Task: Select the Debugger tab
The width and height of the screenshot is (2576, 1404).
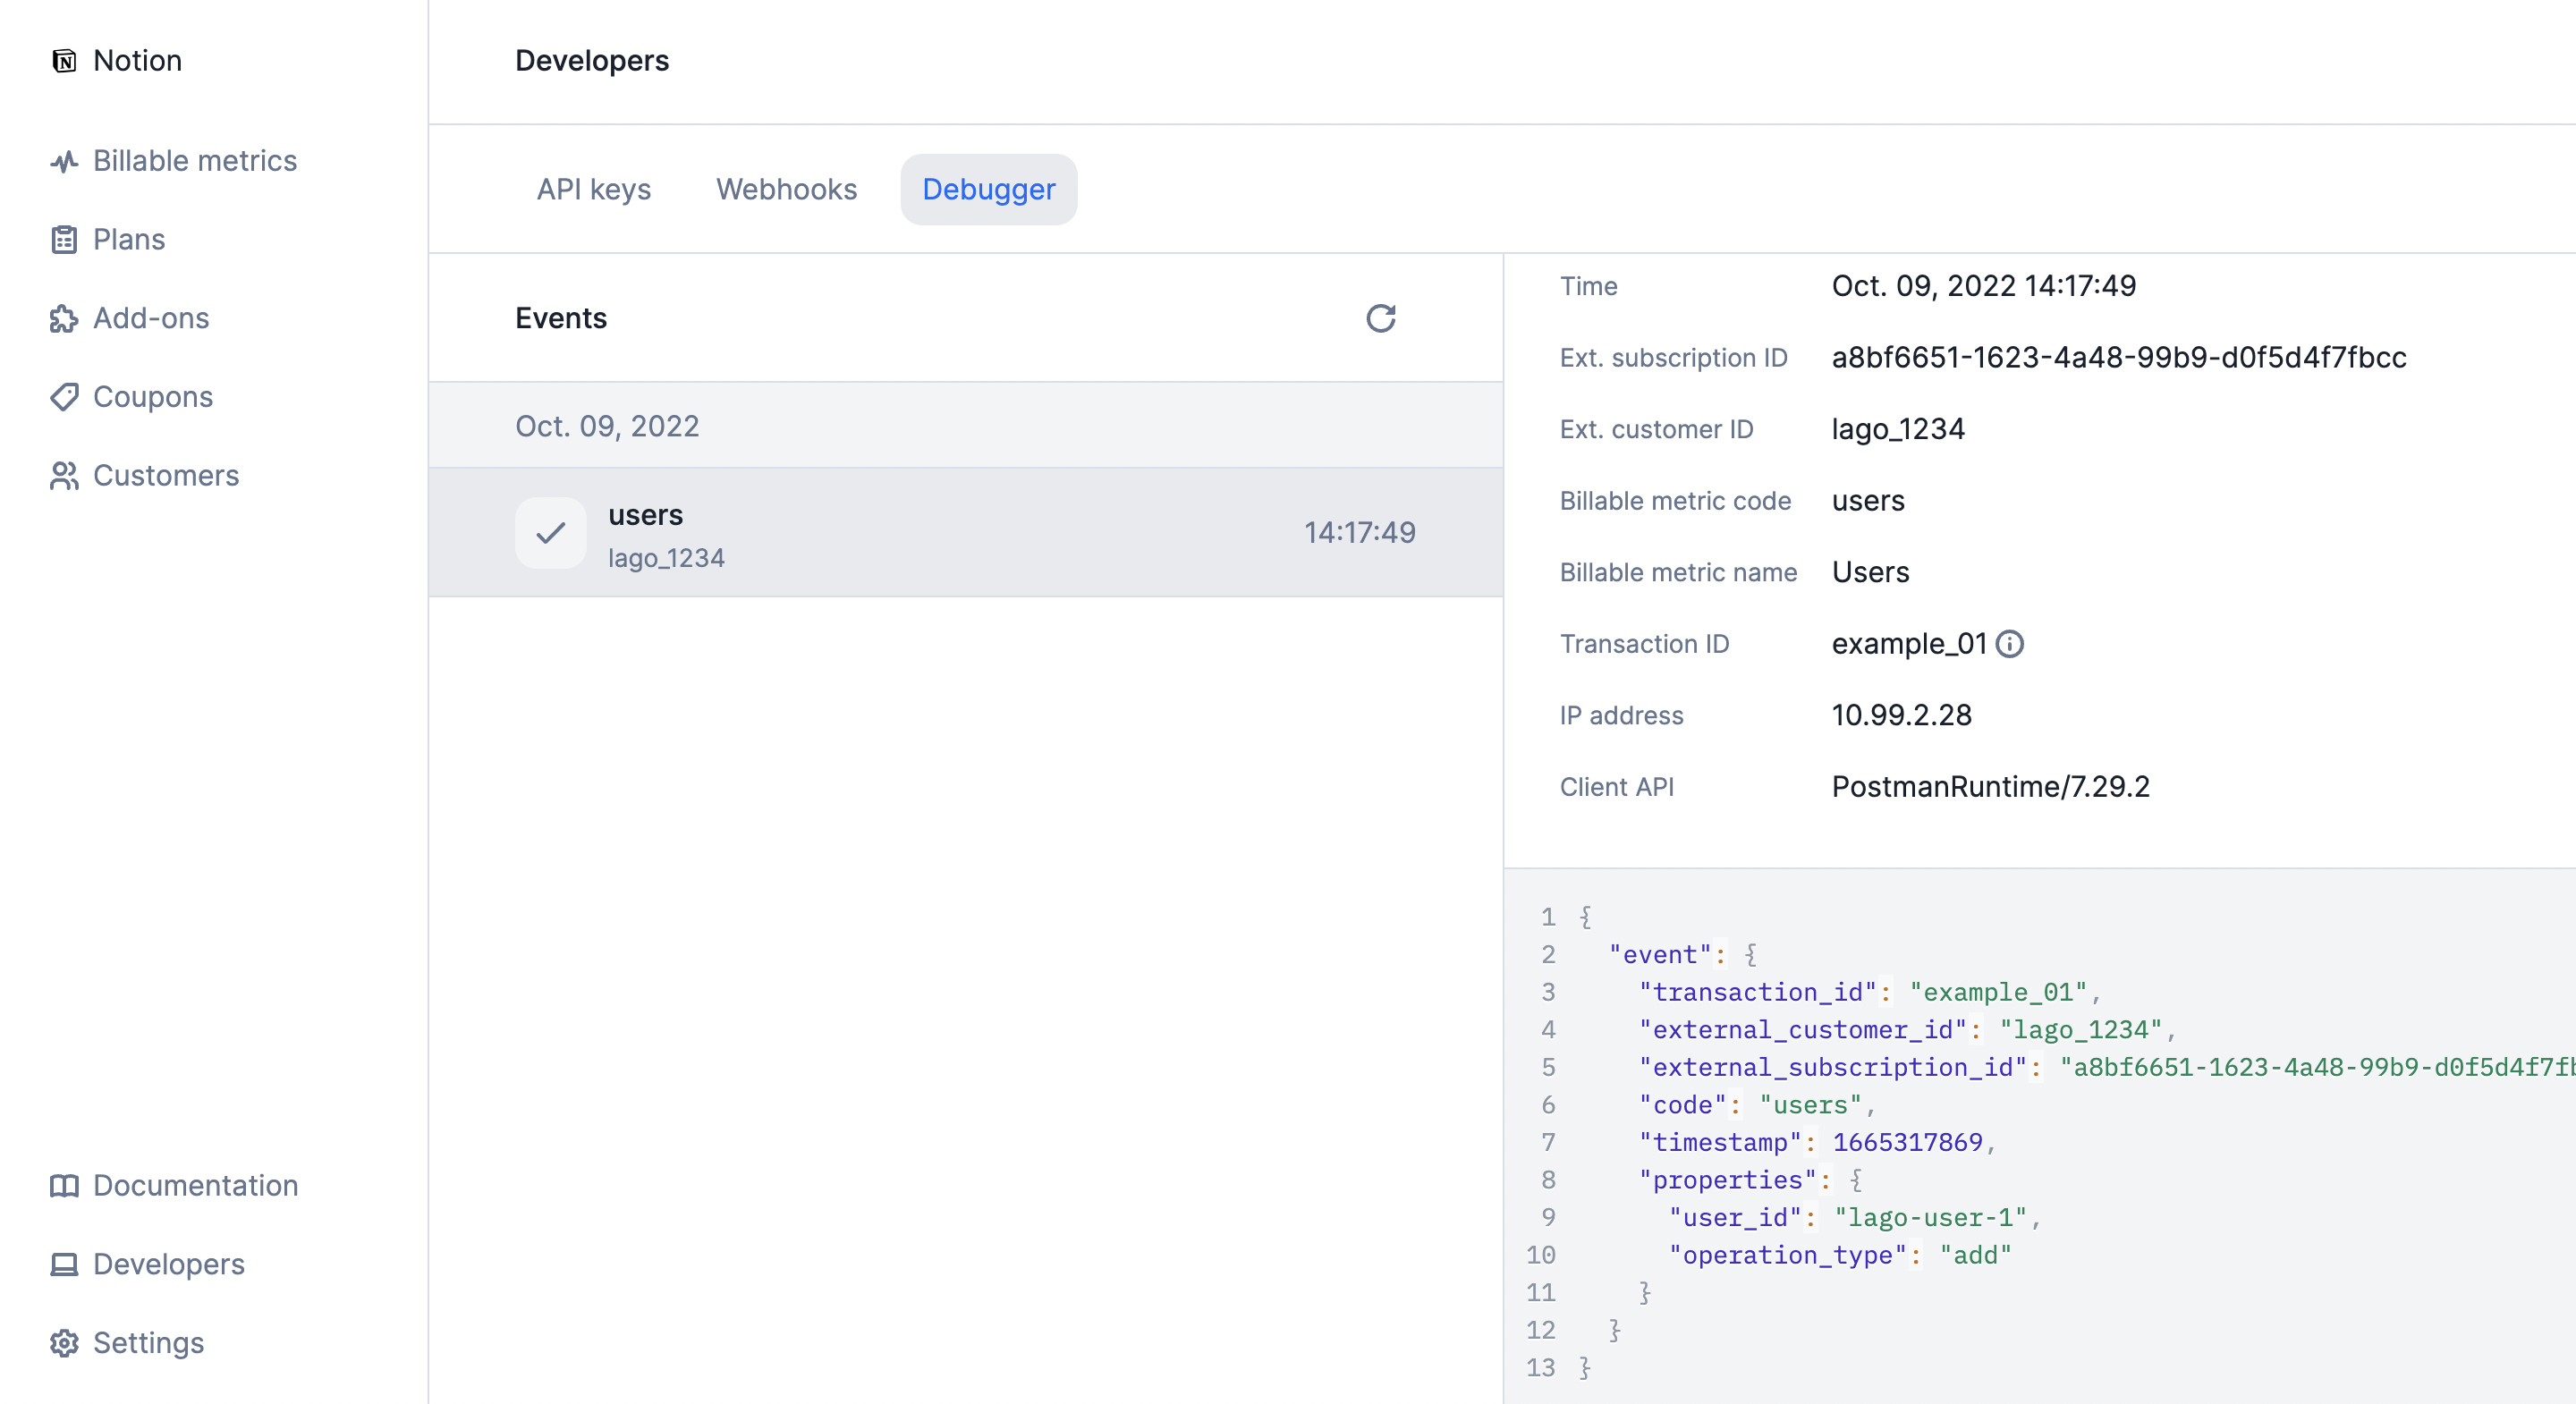Action: (988, 189)
